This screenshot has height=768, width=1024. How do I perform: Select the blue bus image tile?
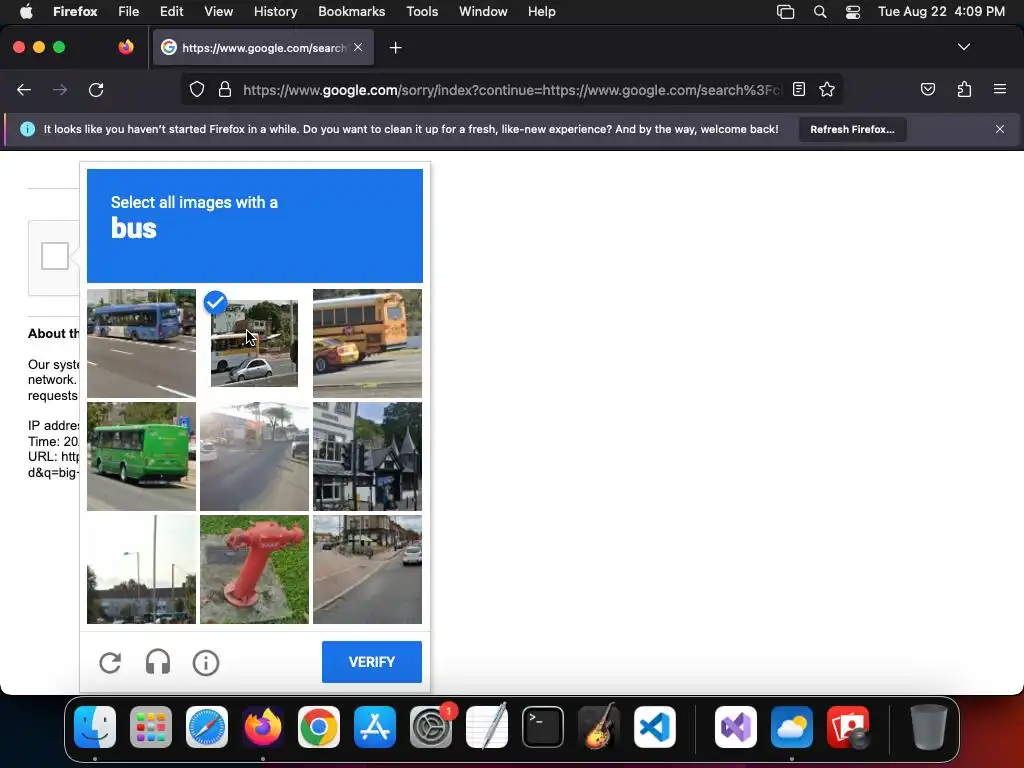click(x=141, y=344)
